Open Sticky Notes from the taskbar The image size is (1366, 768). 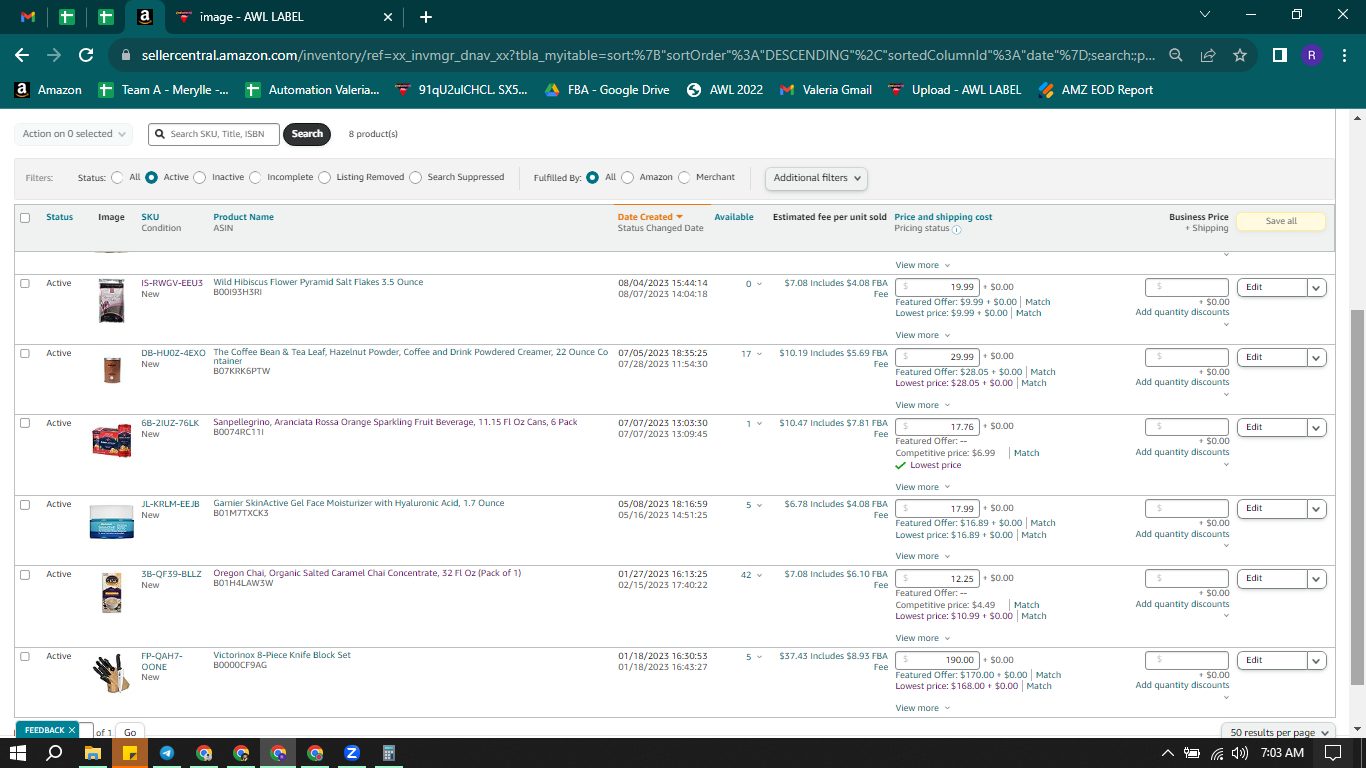129,752
